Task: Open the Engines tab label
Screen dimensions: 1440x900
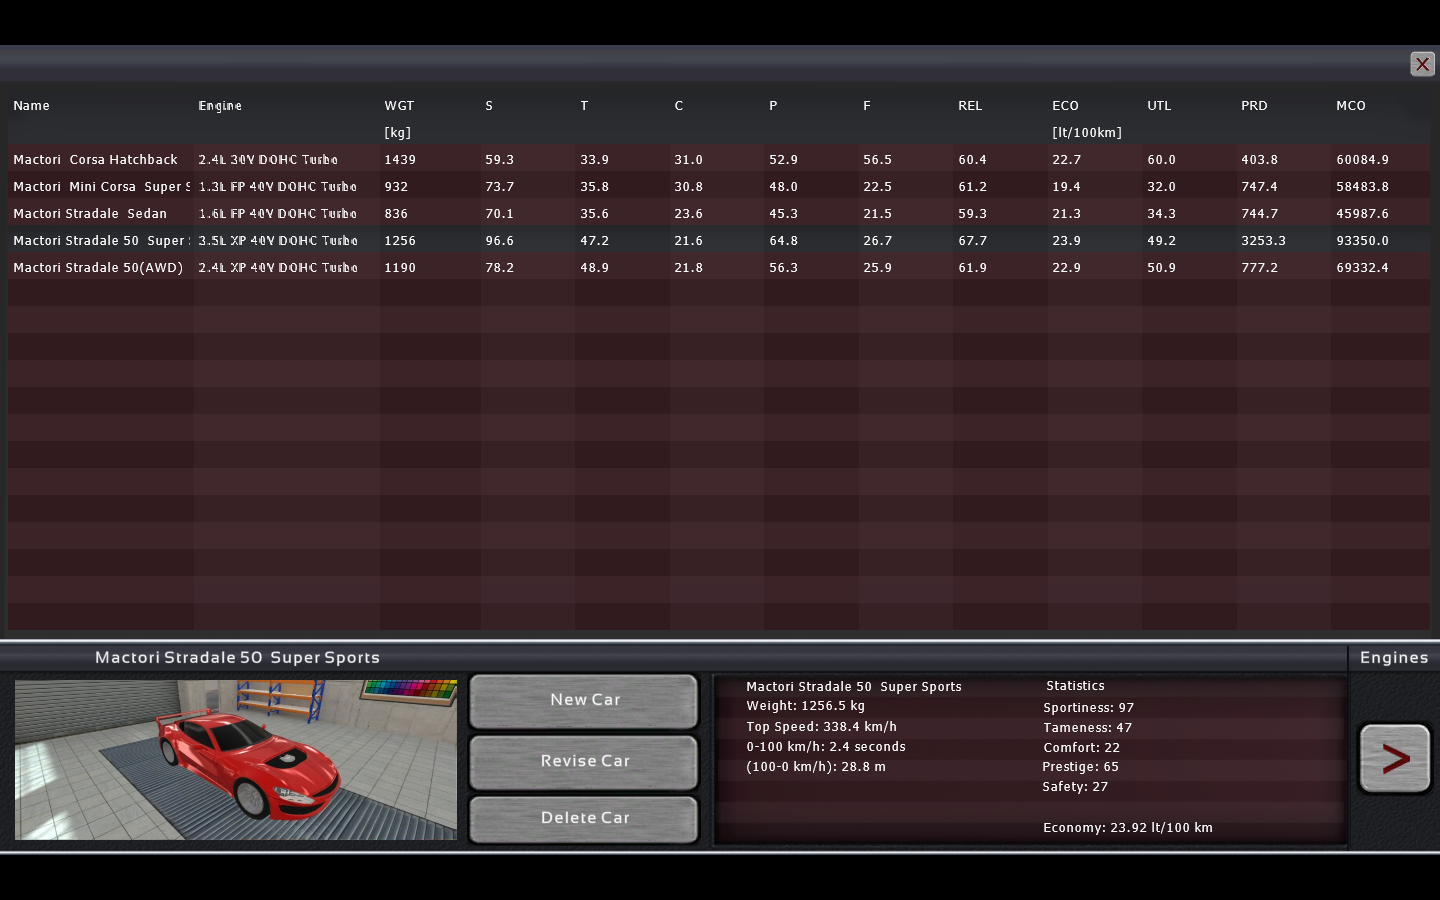Action: point(1393,658)
